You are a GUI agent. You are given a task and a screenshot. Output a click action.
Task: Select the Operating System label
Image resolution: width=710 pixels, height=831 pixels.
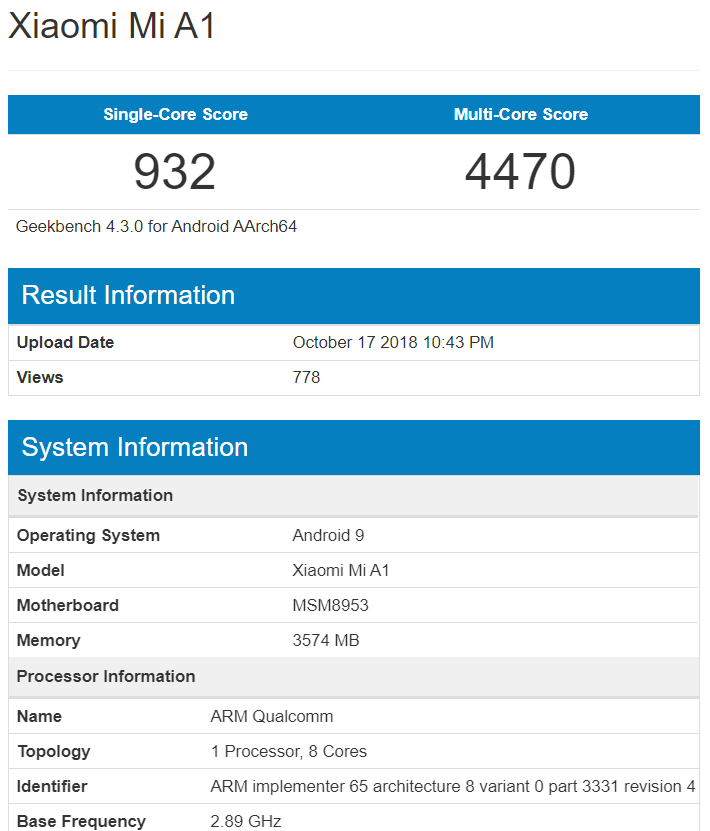pyautogui.click(x=88, y=536)
